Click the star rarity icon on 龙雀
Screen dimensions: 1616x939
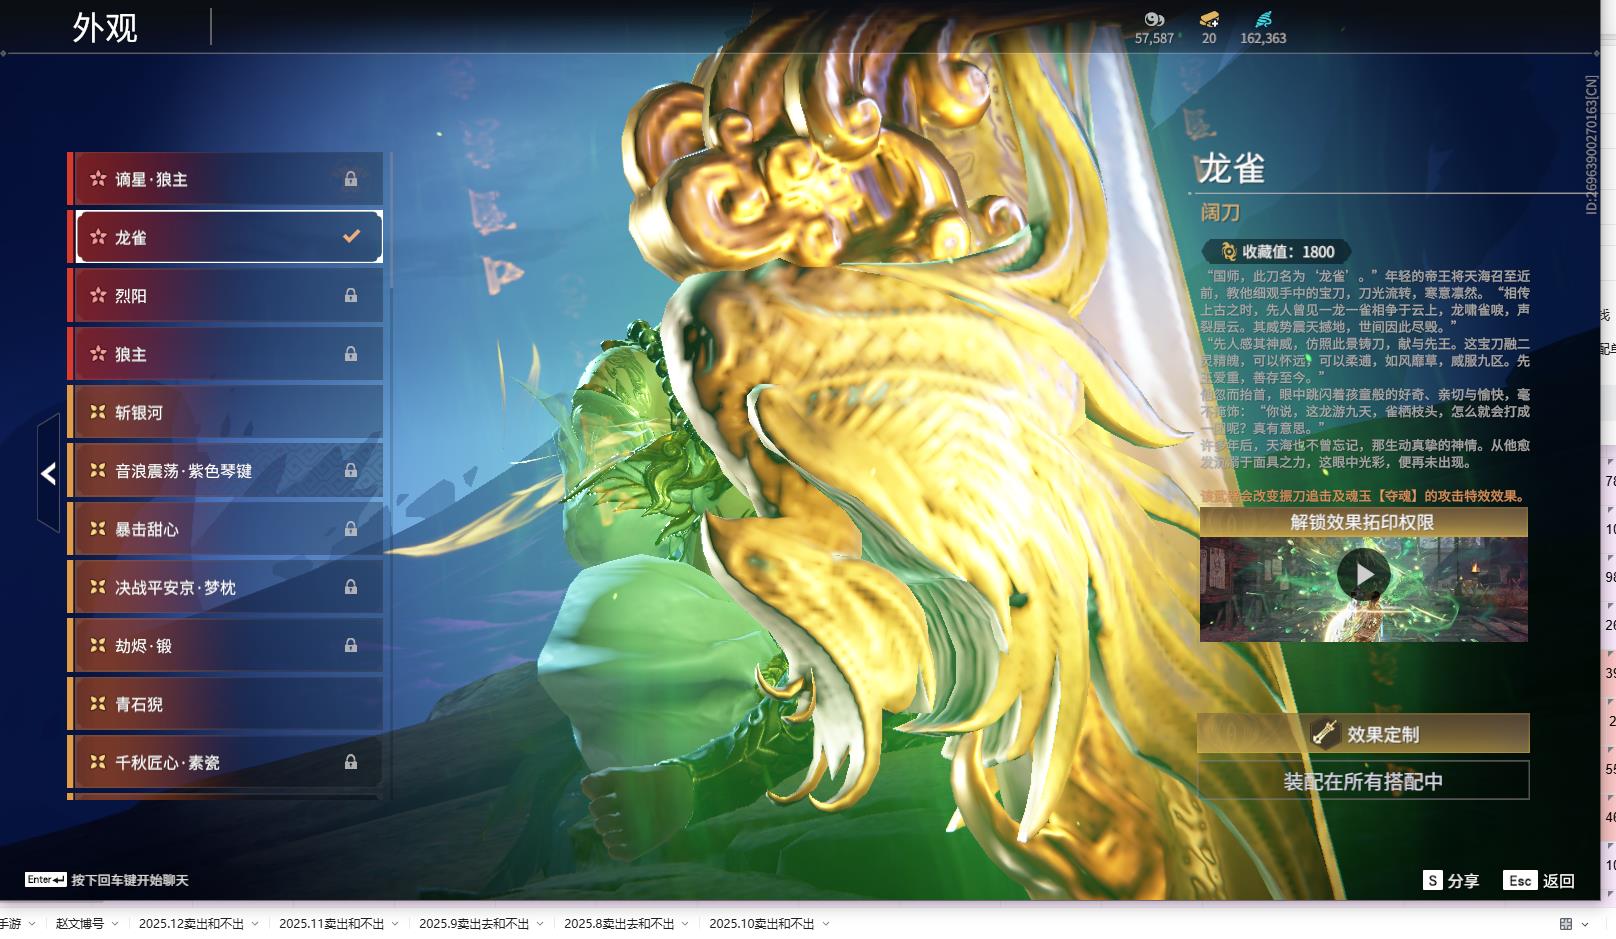pos(98,237)
